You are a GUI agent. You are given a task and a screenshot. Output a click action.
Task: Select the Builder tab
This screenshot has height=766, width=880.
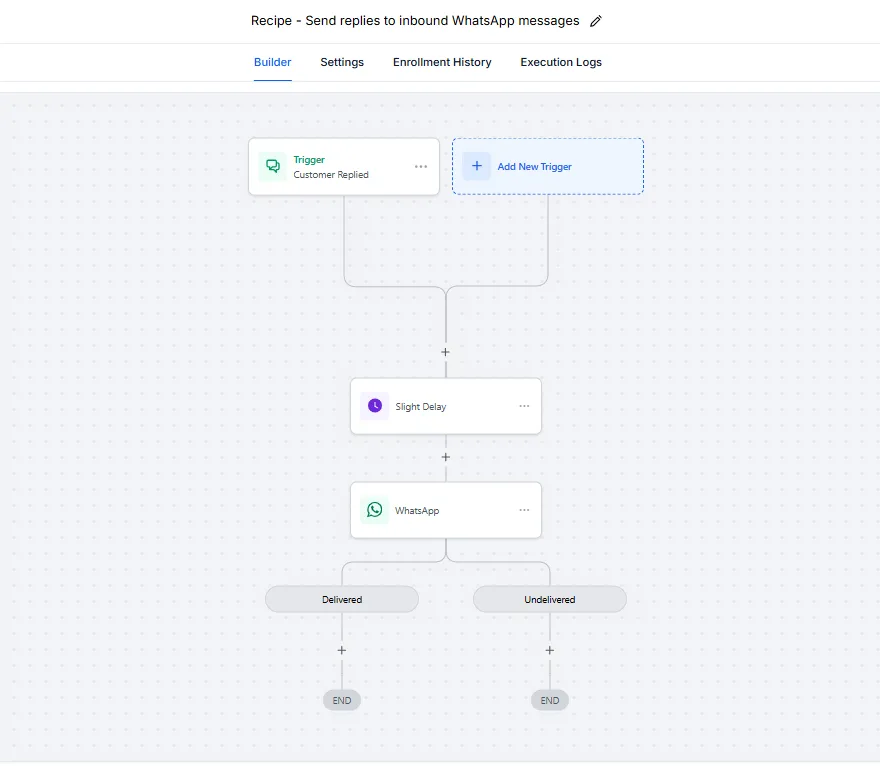coord(273,62)
